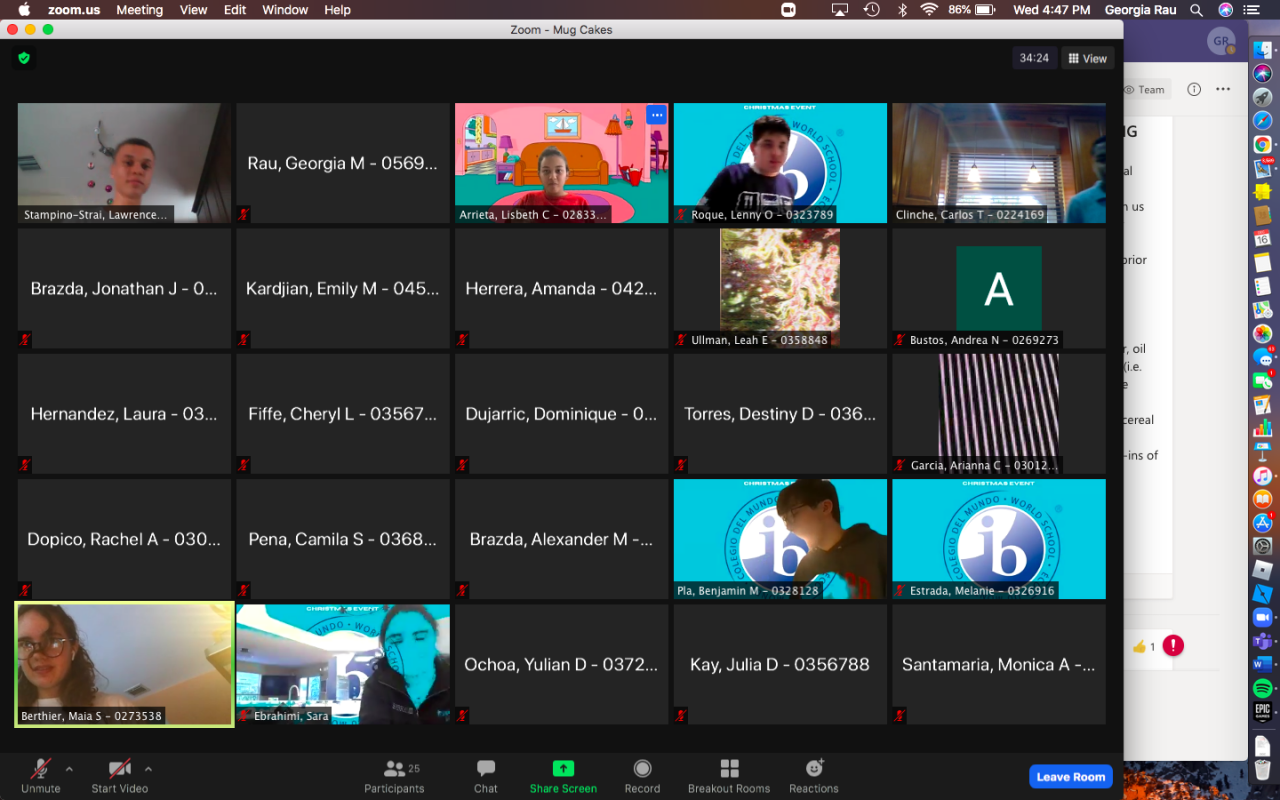This screenshot has height=800, width=1280.
Task: Expand audio options arrow beside Unmute
Action: coord(69,769)
